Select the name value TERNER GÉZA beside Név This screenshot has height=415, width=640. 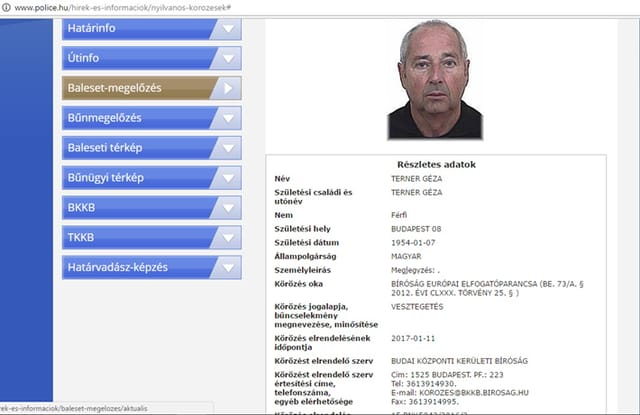tap(416, 179)
